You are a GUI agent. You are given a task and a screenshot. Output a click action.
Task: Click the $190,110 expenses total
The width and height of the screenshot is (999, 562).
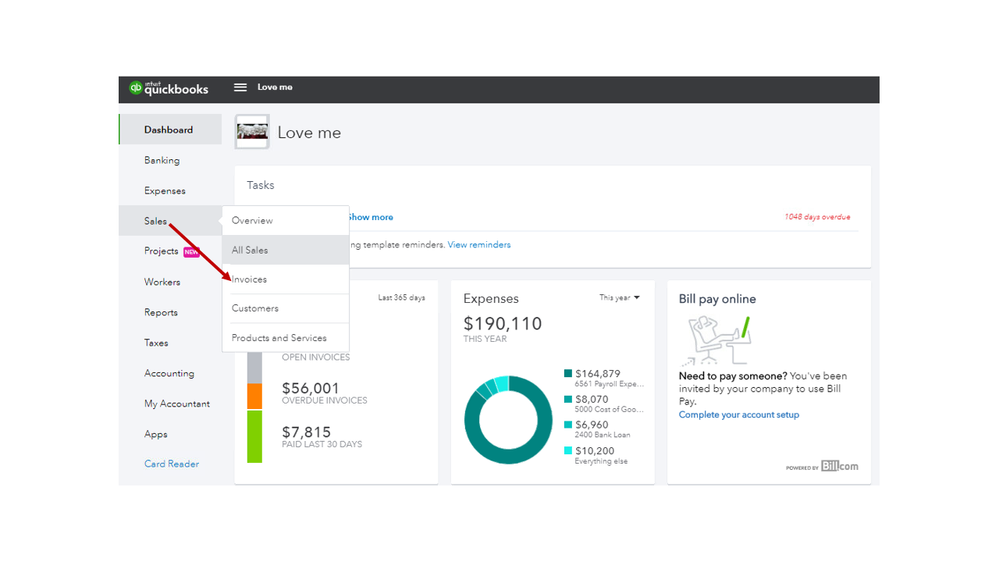click(503, 324)
